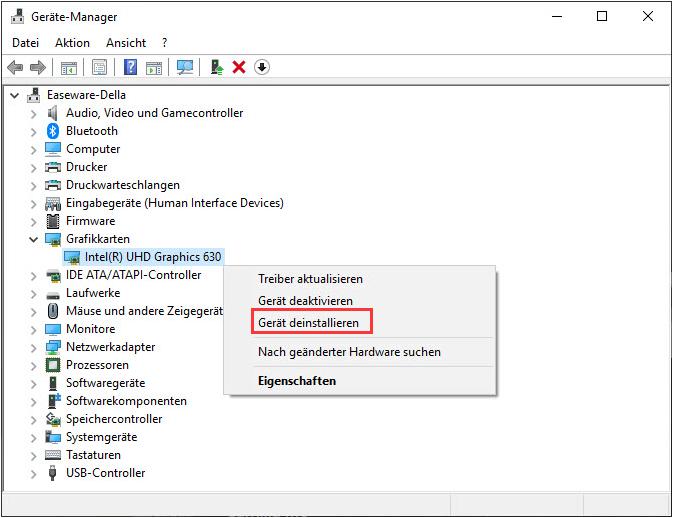This screenshot has width=673, height=518.
Task: Click the Firmware chip icon
Action: point(53,221)
